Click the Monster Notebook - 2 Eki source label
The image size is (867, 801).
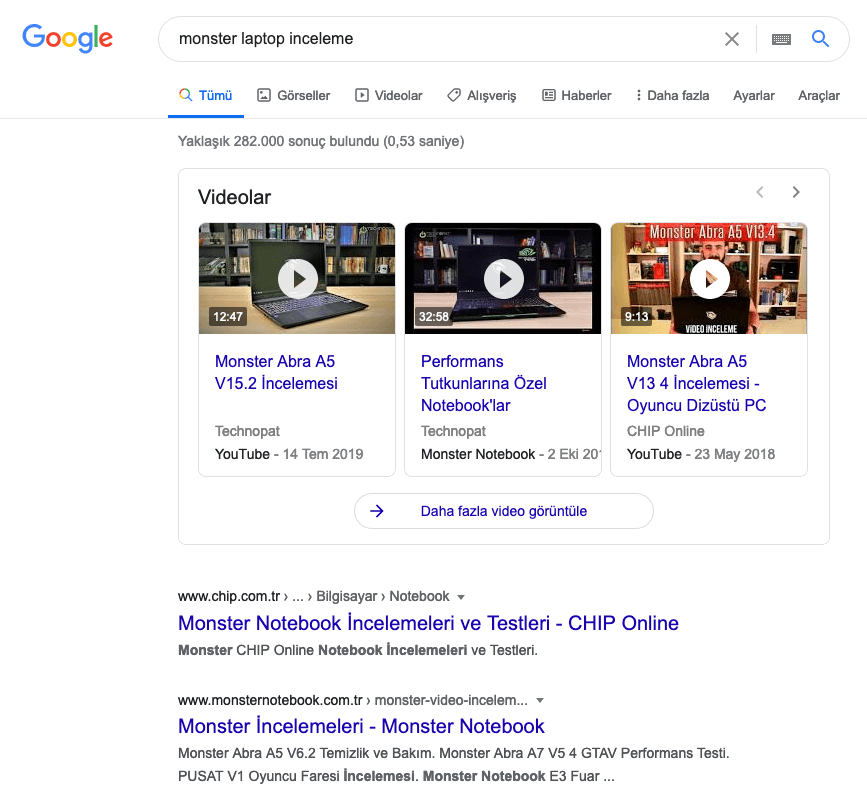(510, 454)
